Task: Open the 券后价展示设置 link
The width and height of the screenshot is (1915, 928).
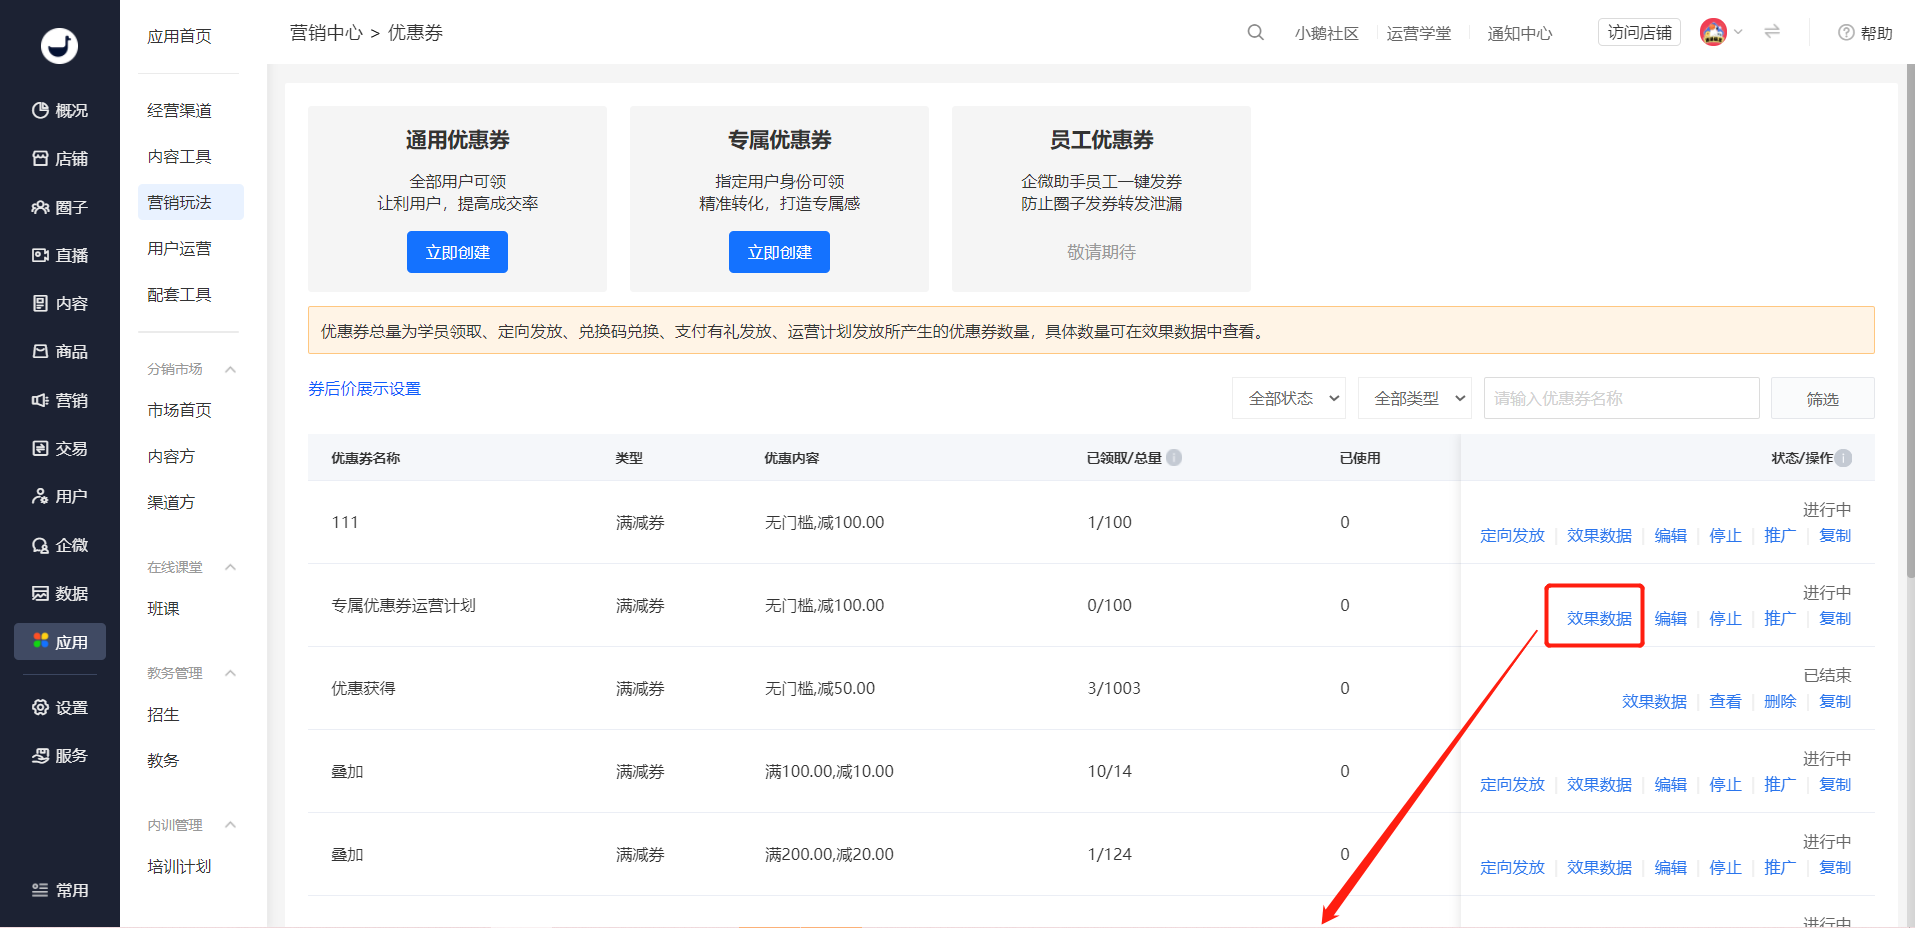Action: 364,388
